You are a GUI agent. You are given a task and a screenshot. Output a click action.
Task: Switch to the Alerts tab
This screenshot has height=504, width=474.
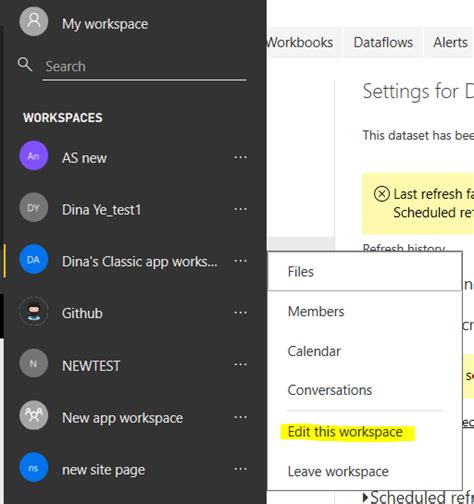click(449, 42)
